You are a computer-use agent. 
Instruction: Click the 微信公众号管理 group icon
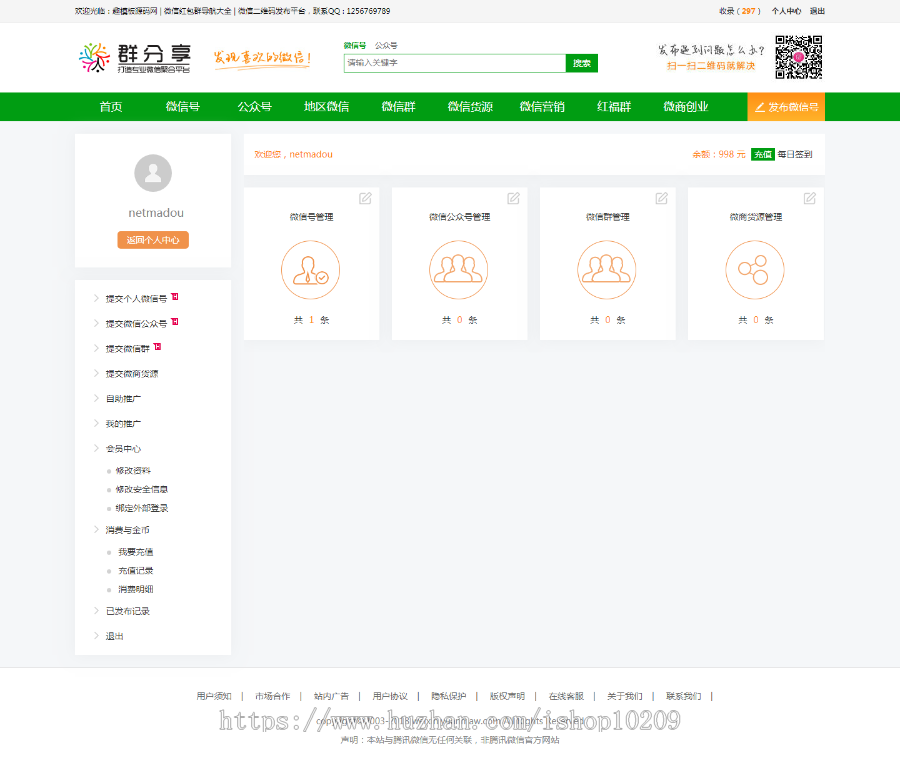pos(459,270)
